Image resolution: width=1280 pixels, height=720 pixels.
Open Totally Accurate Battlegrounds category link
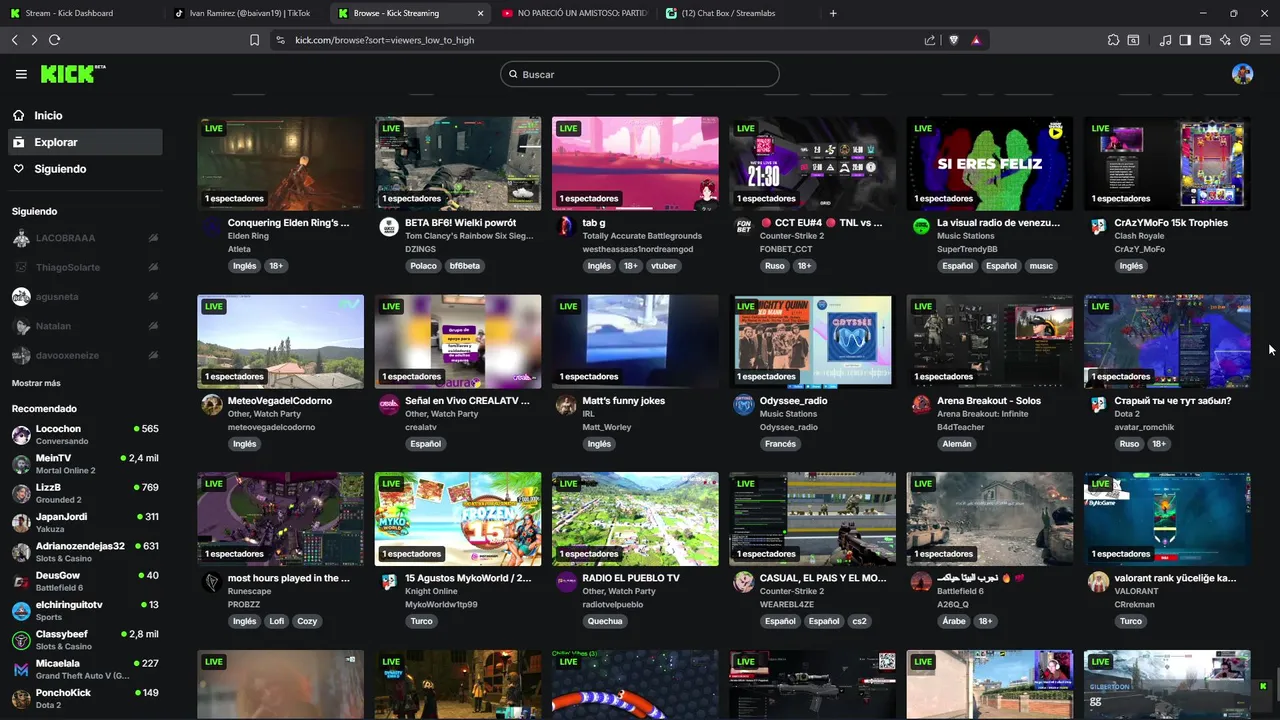click(x=642, y=236)
